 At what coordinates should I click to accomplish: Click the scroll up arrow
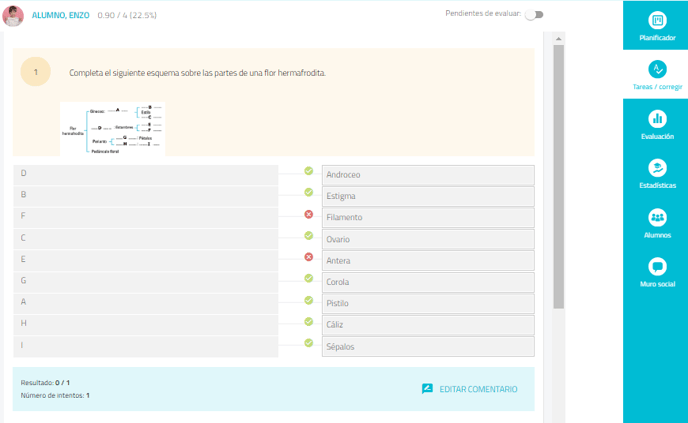[x=559, y=39]
